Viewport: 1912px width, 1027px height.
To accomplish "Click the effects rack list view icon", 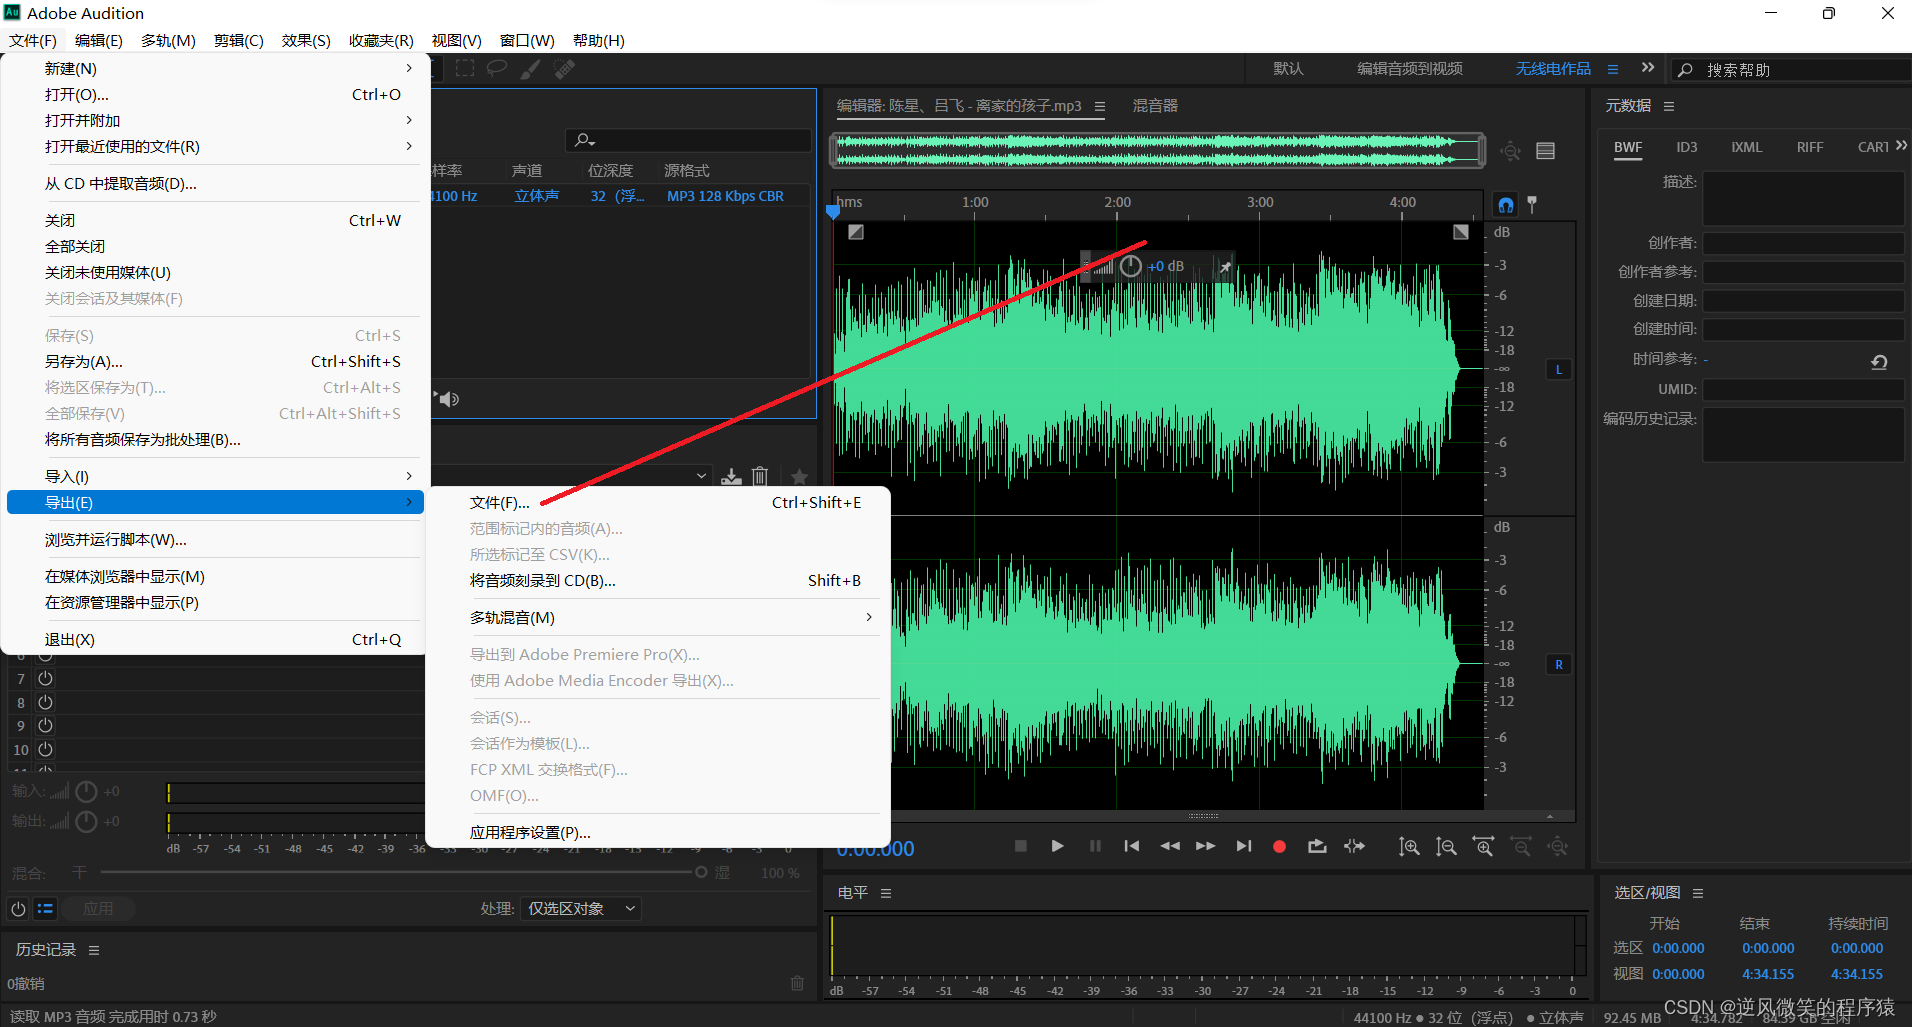I will 45,908.
